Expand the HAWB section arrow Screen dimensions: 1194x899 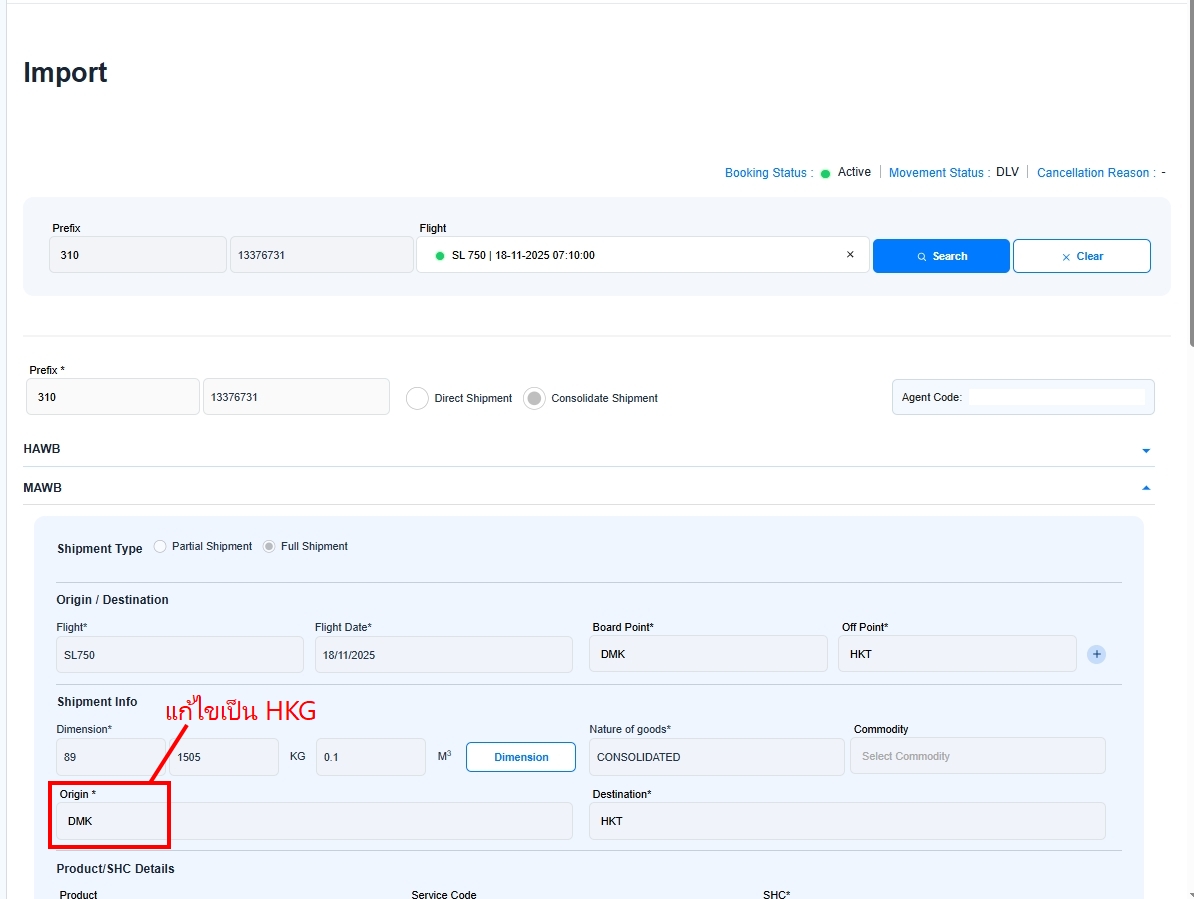1146,450
